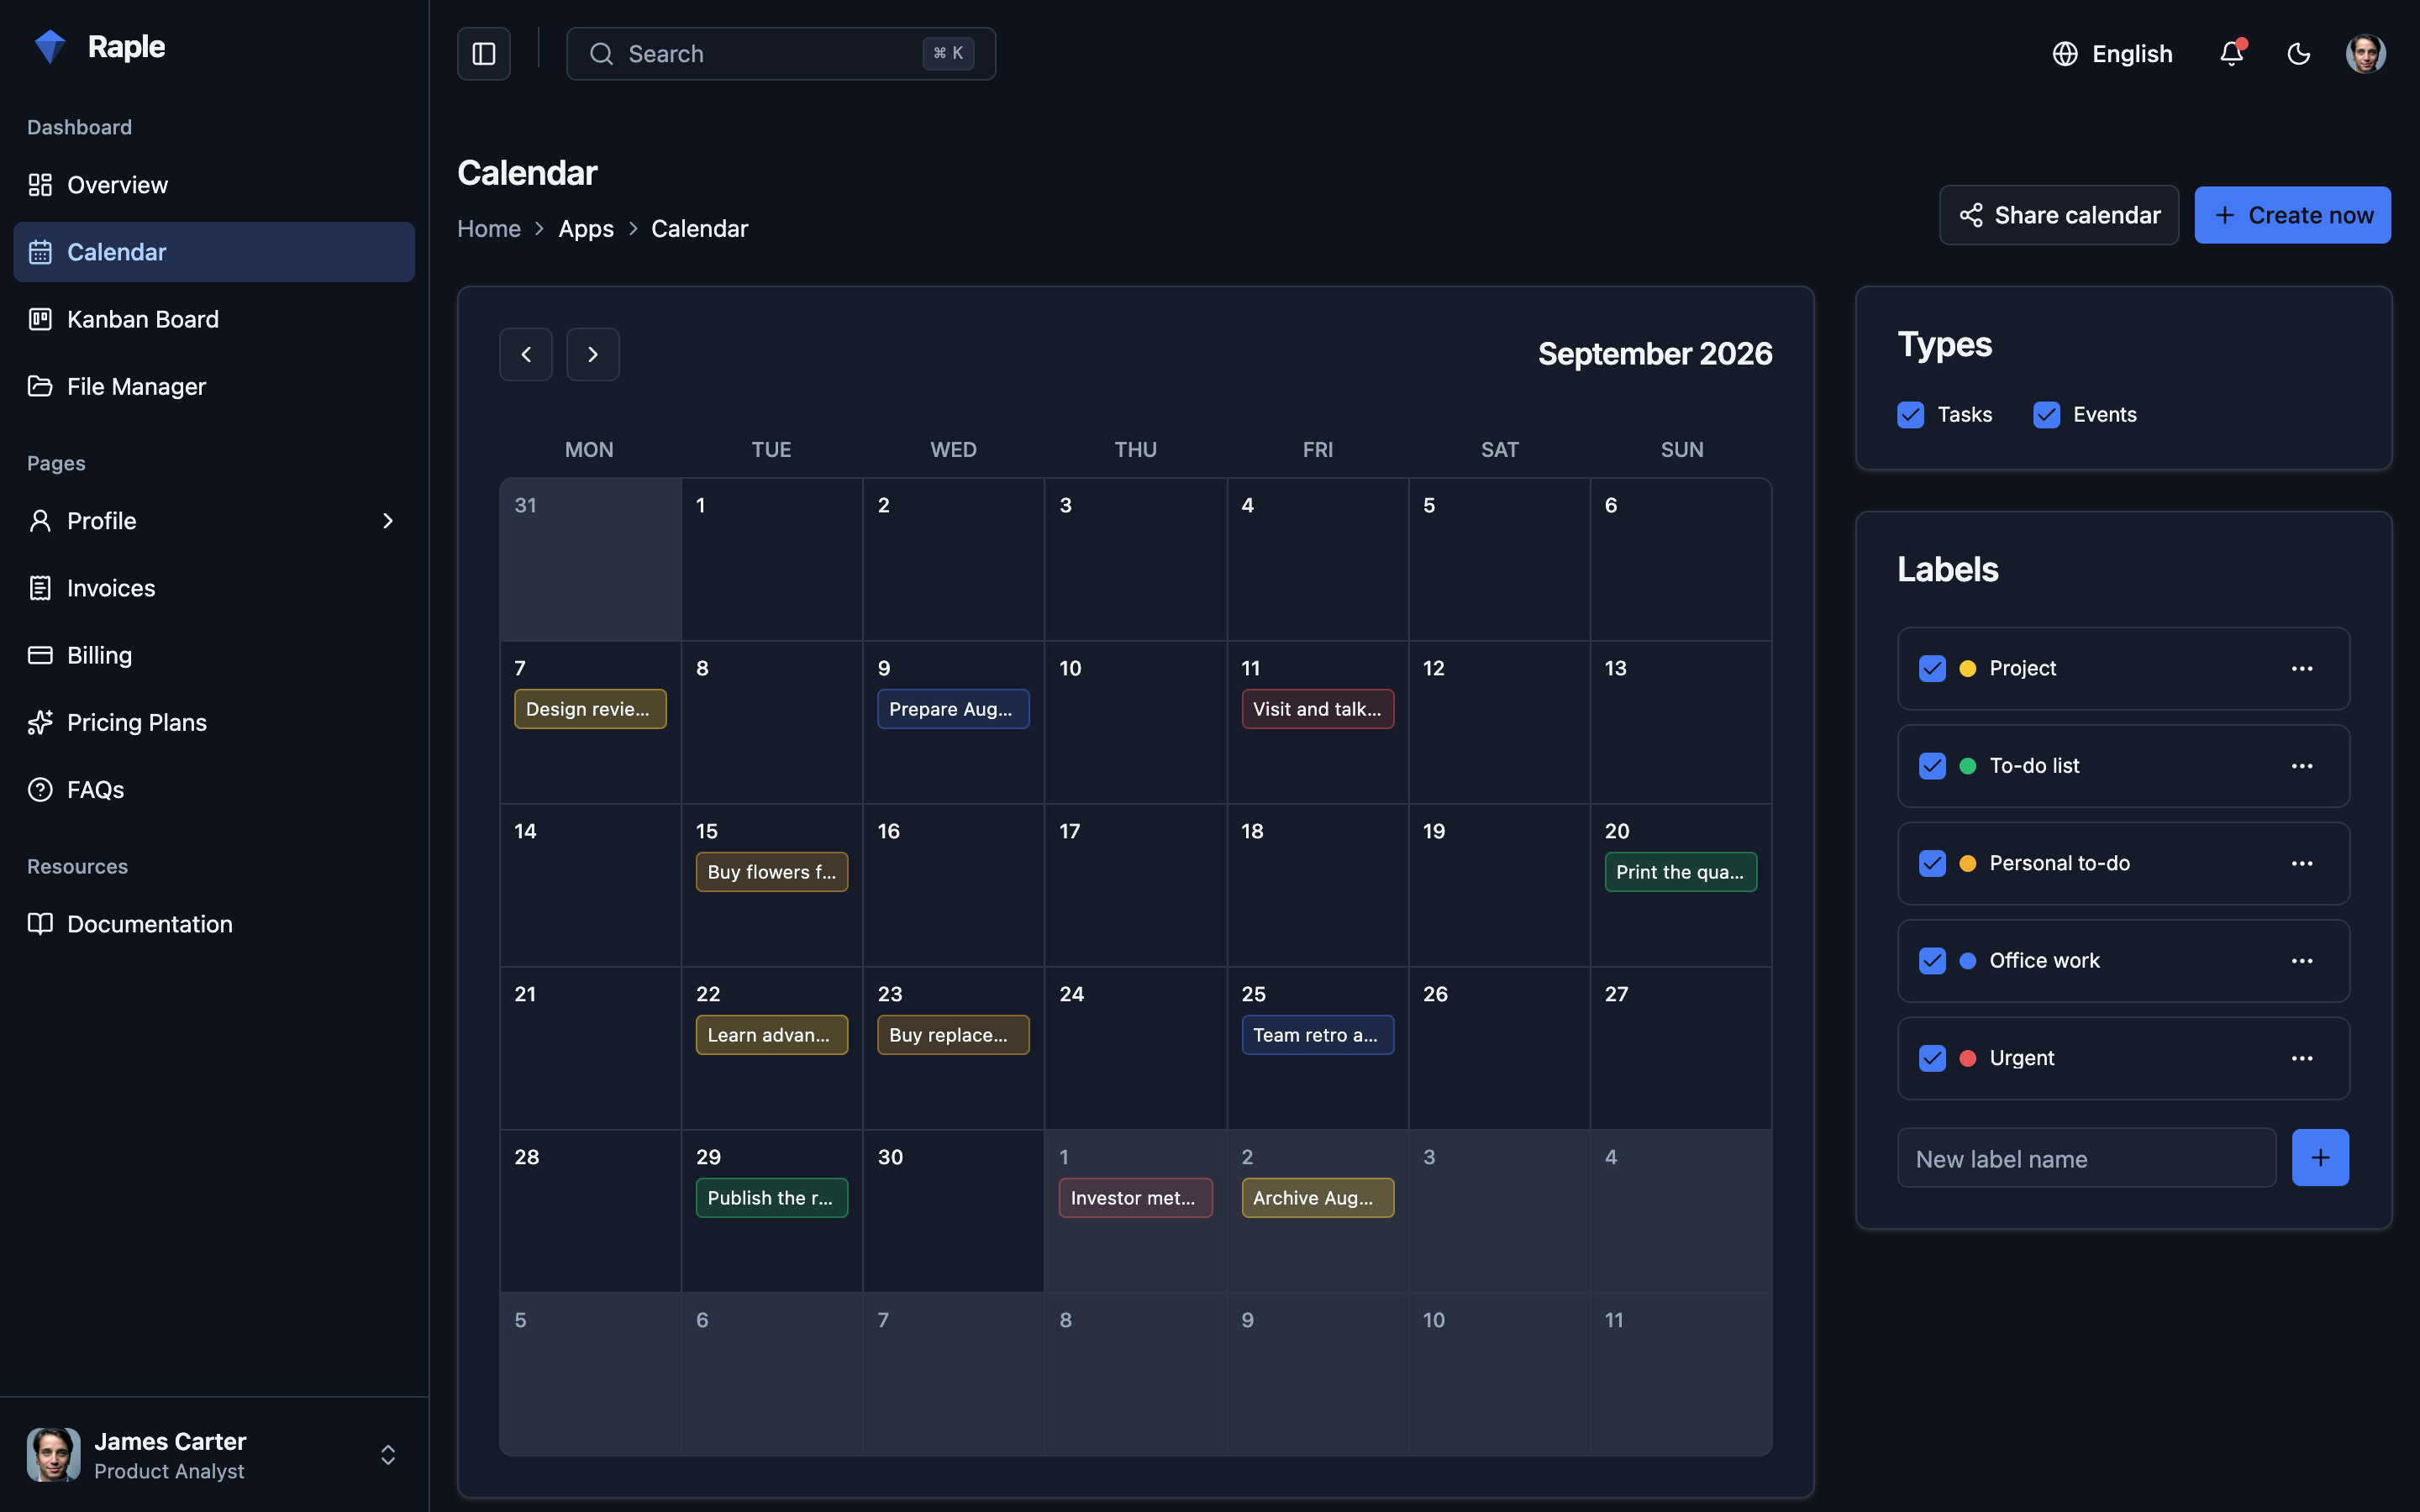Click the green To-do list color dot
Image resolution: width=2420 pixels, height=1512 pixels.
[1968, 766]
